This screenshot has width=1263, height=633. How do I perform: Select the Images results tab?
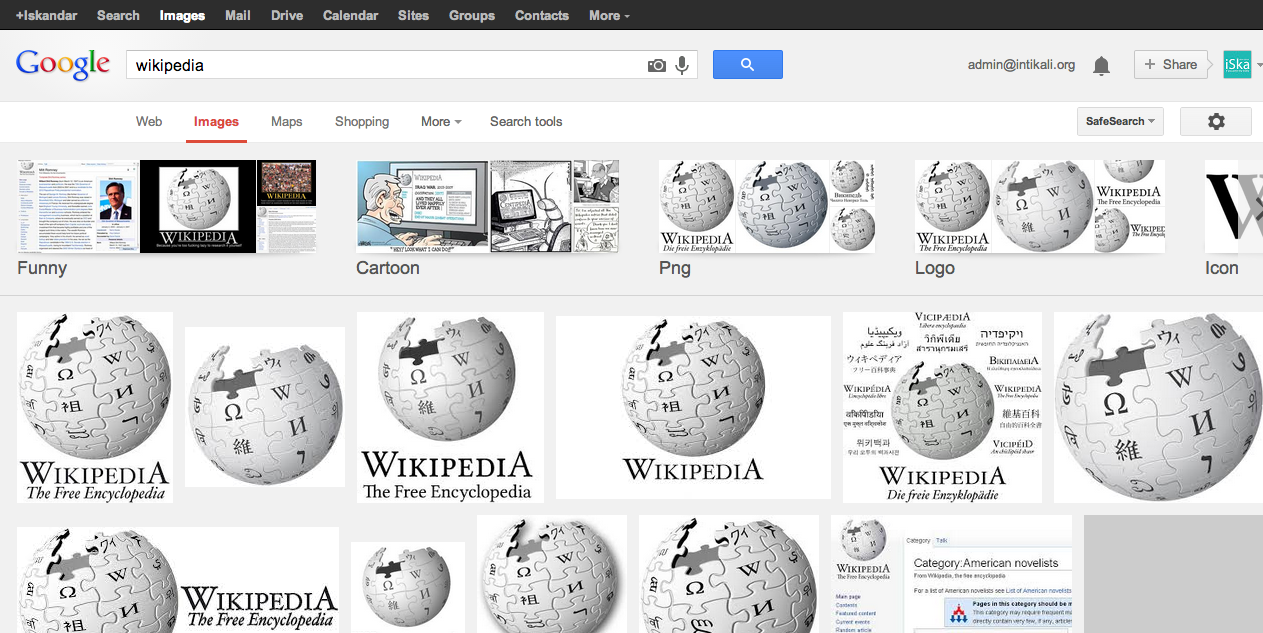(x=216, y=121)
